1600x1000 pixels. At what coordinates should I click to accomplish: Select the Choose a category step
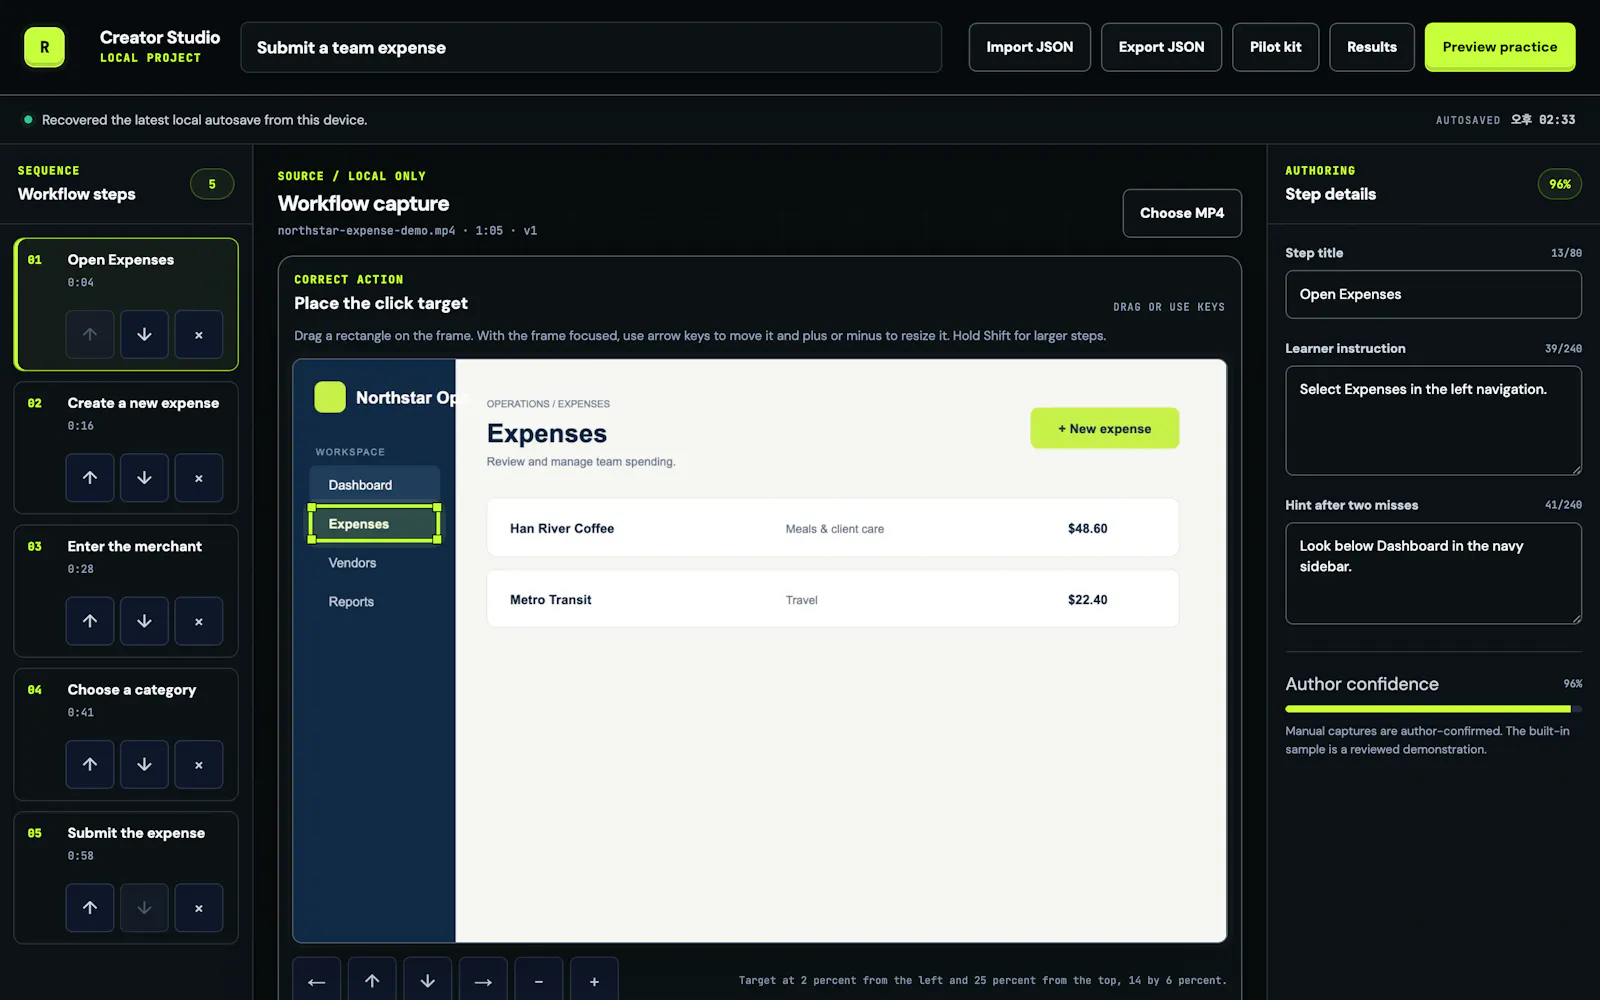coord(126,734)
